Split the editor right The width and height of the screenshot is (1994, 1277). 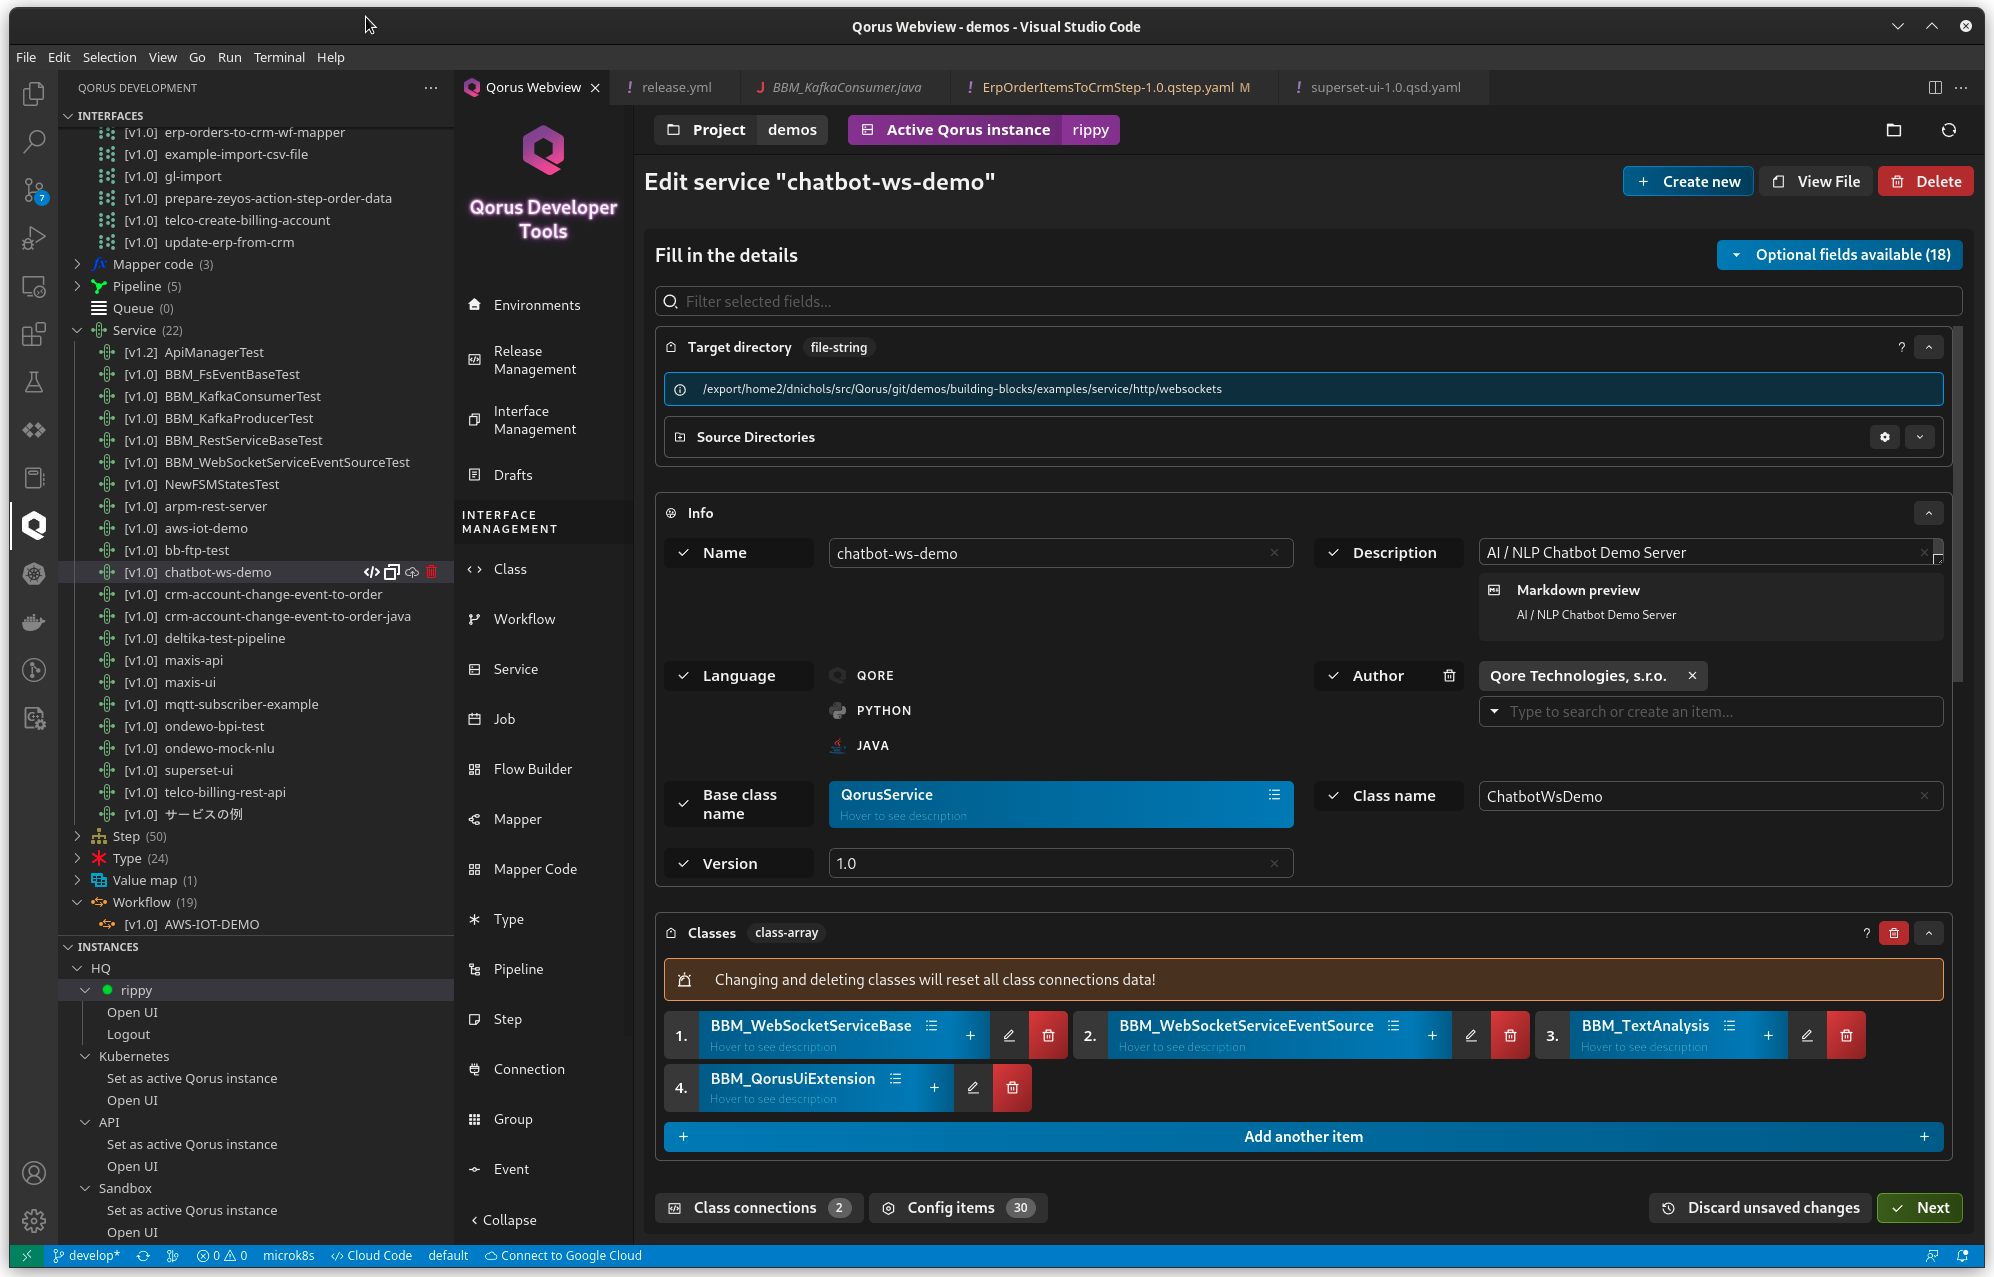(x=1935, y=87)
